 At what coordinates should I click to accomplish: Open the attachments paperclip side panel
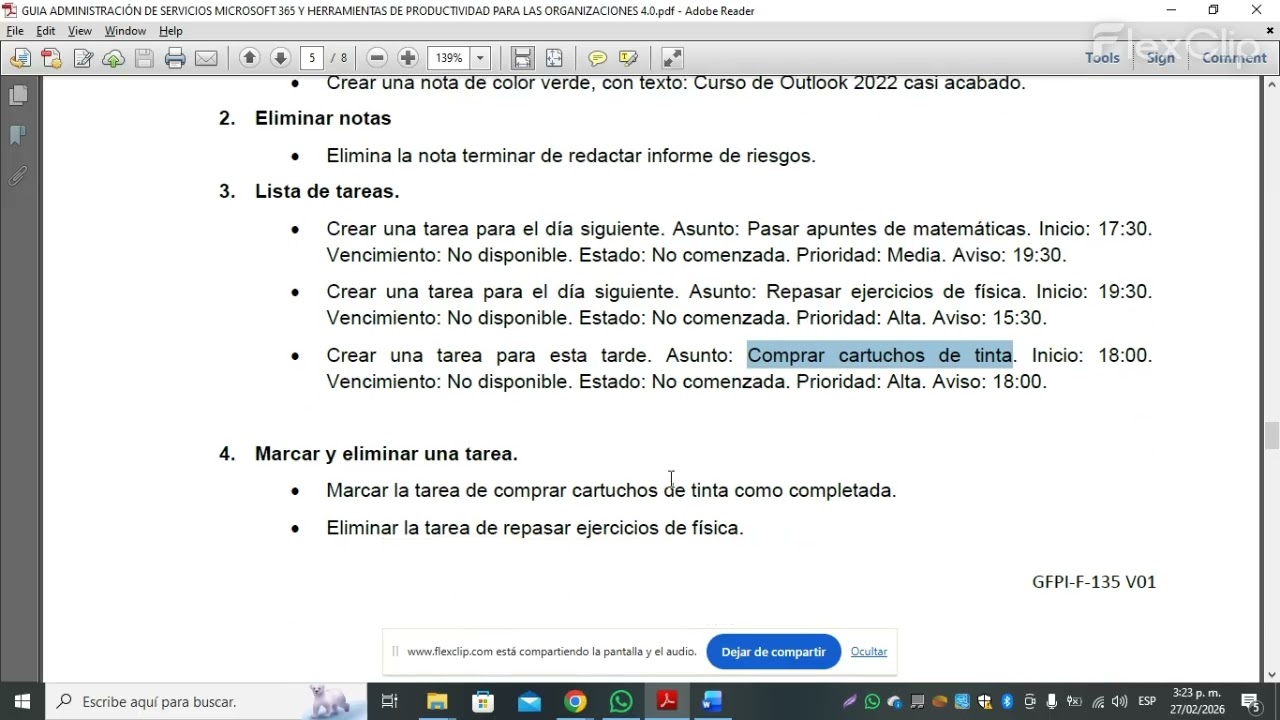[17, 176]
